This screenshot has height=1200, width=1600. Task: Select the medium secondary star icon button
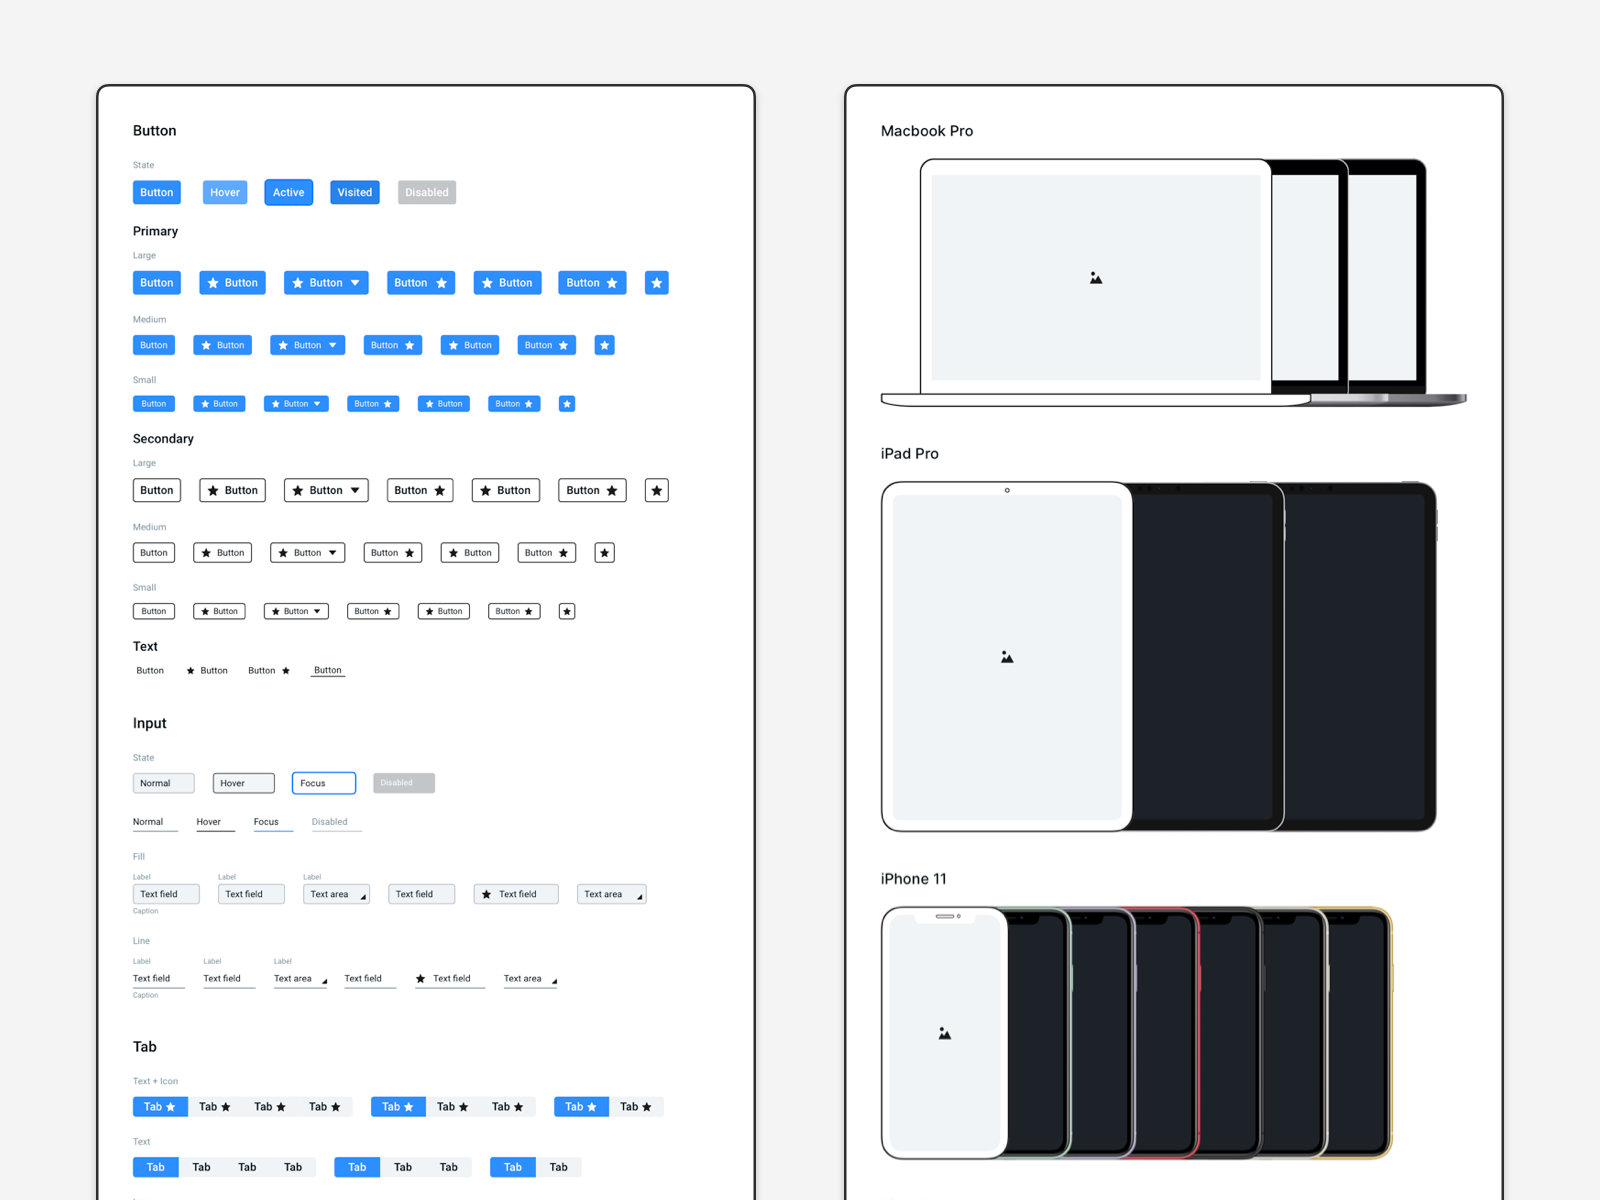pyautogui.click(x=604, y=552)
